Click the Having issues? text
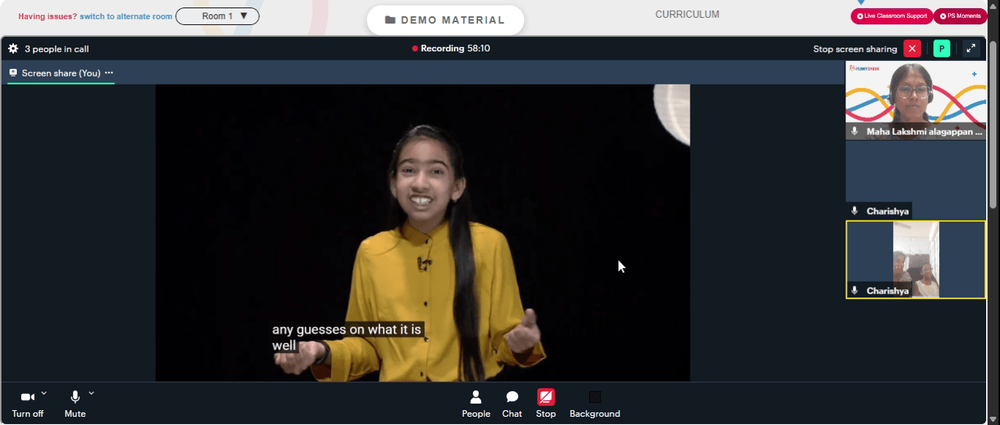Image resolution: width=1000 pixels, height=425 pixels. [47, 17]
